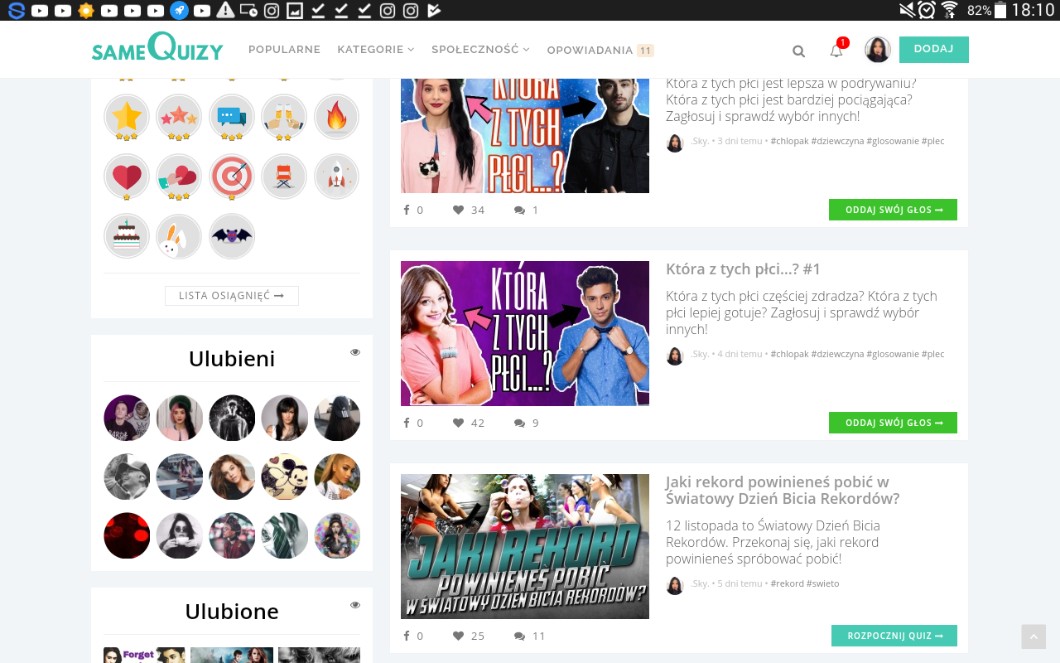Screen dimensions: 1060x663
Task: Open the Lista osiągnięć link
Action: point(231,296)
